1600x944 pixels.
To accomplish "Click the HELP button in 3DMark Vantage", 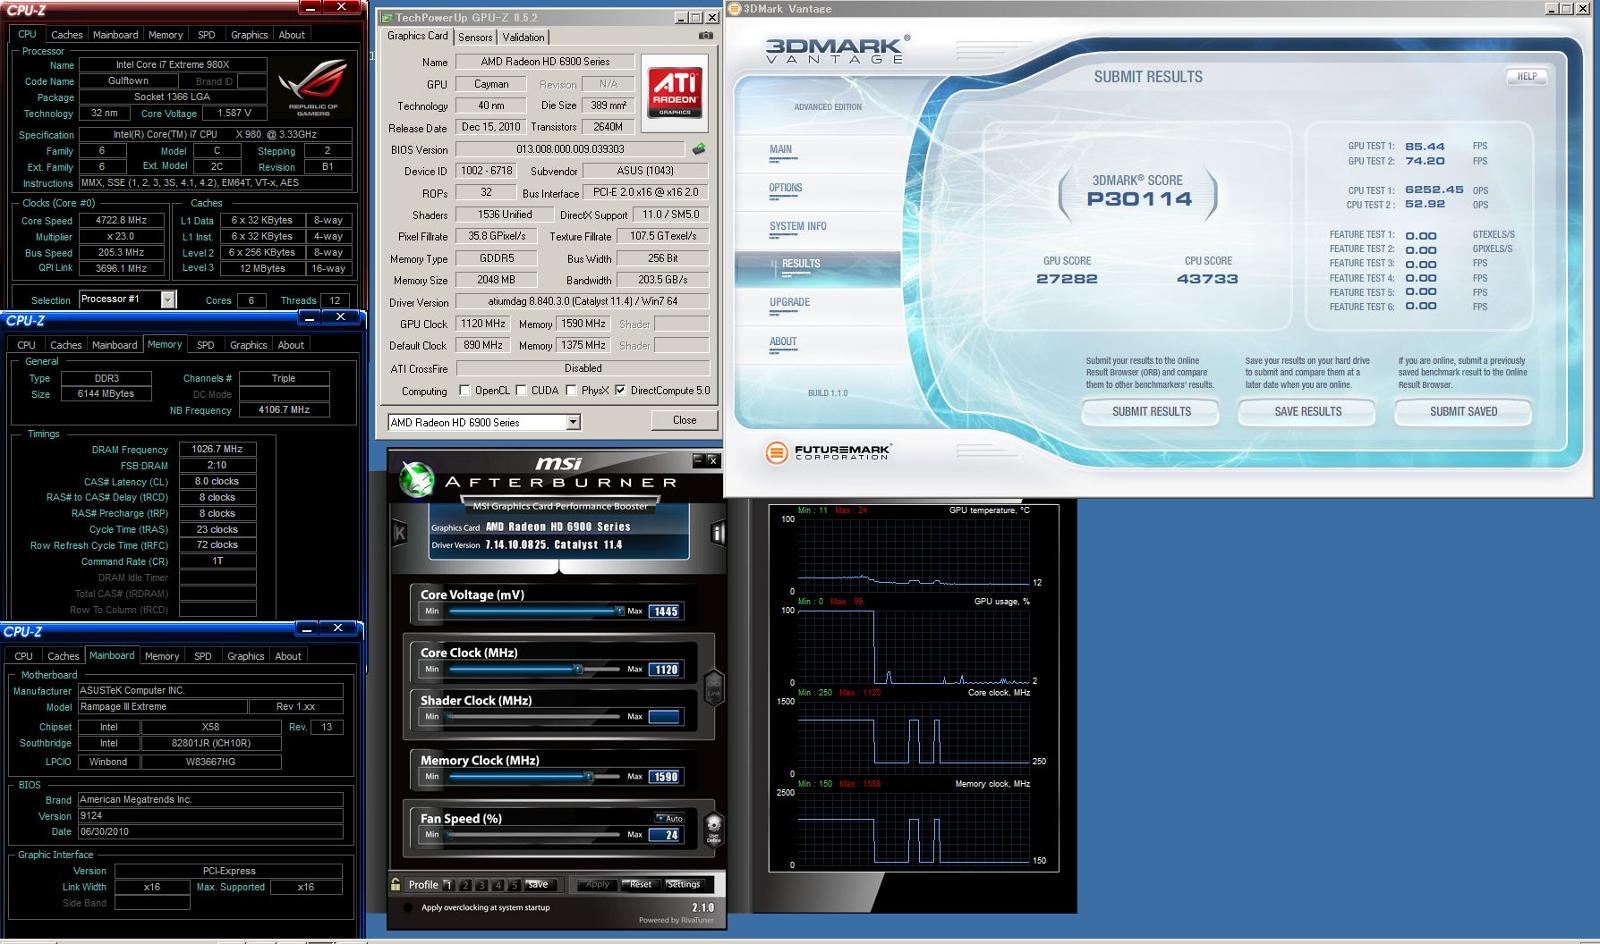I will [1527, 76].
